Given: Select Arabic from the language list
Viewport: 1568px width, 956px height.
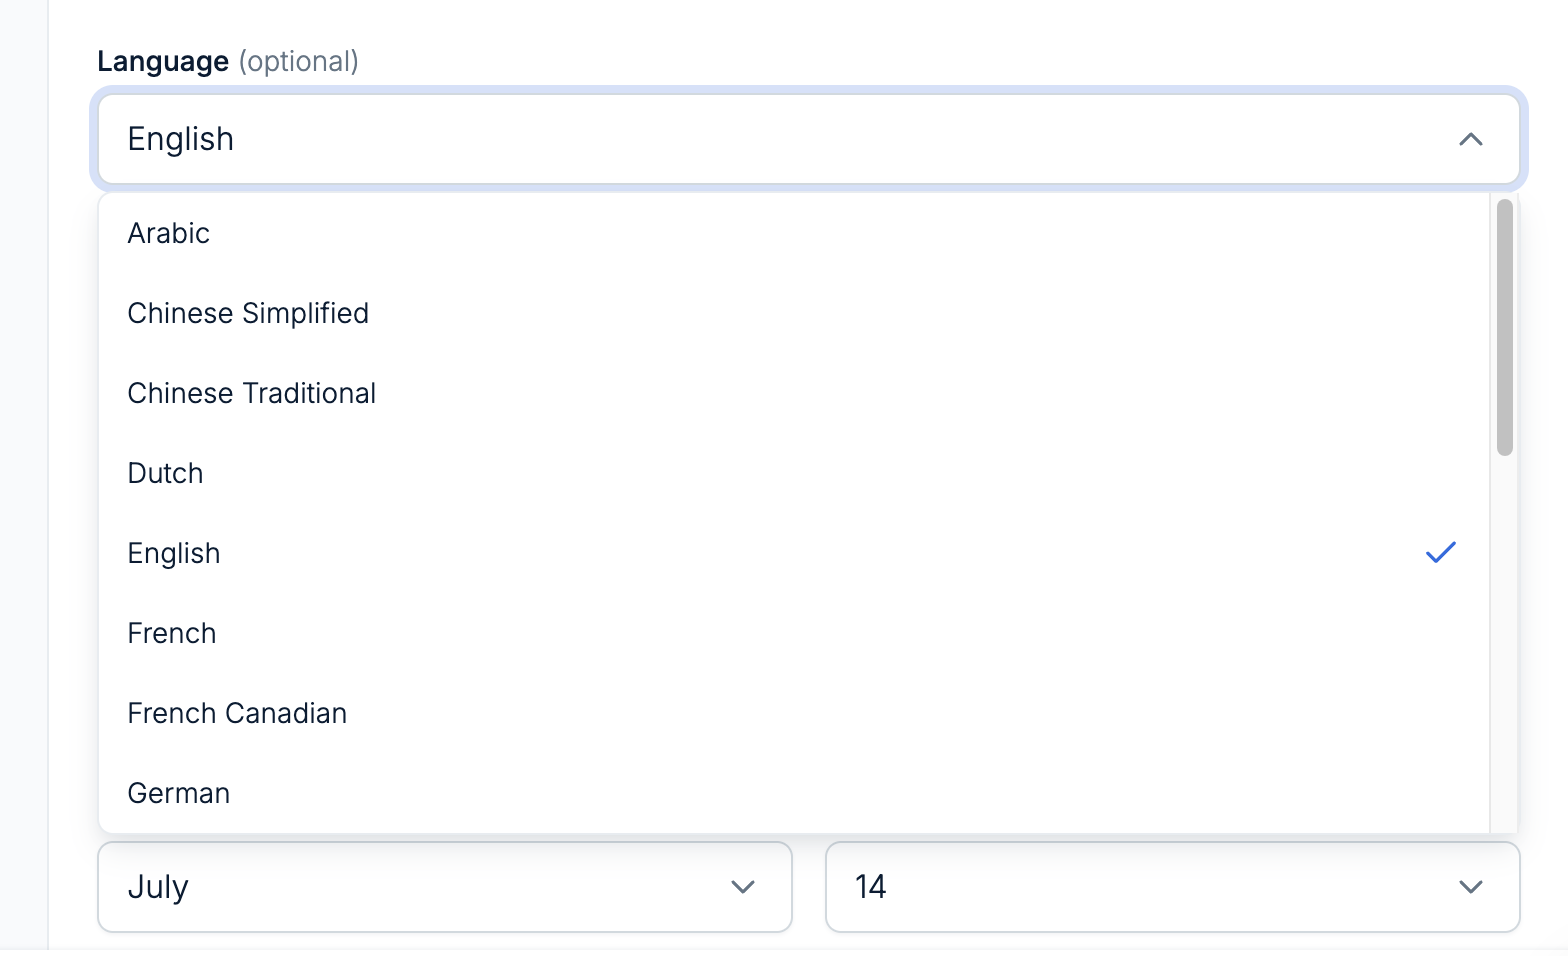Looking at the screenshot, I should click(x=794, y=233).
